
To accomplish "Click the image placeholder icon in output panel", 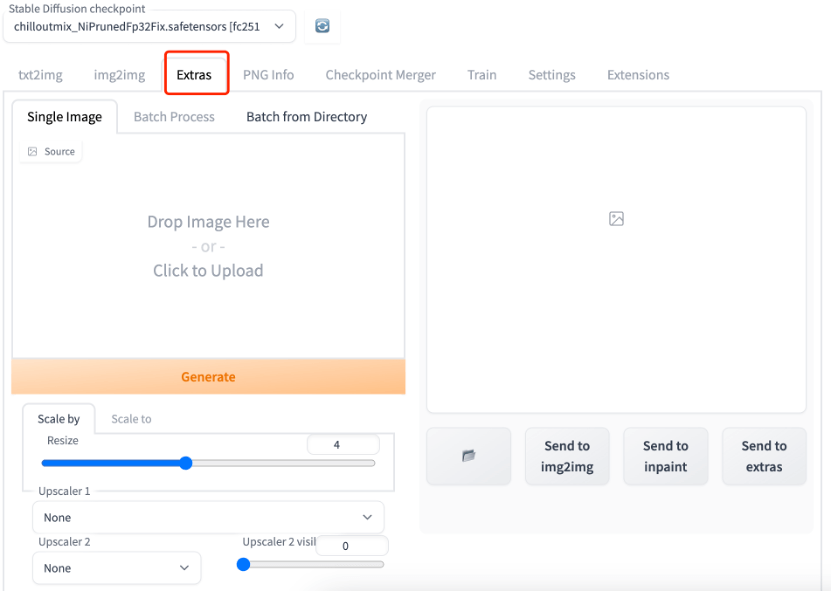I will coord(616,219).
